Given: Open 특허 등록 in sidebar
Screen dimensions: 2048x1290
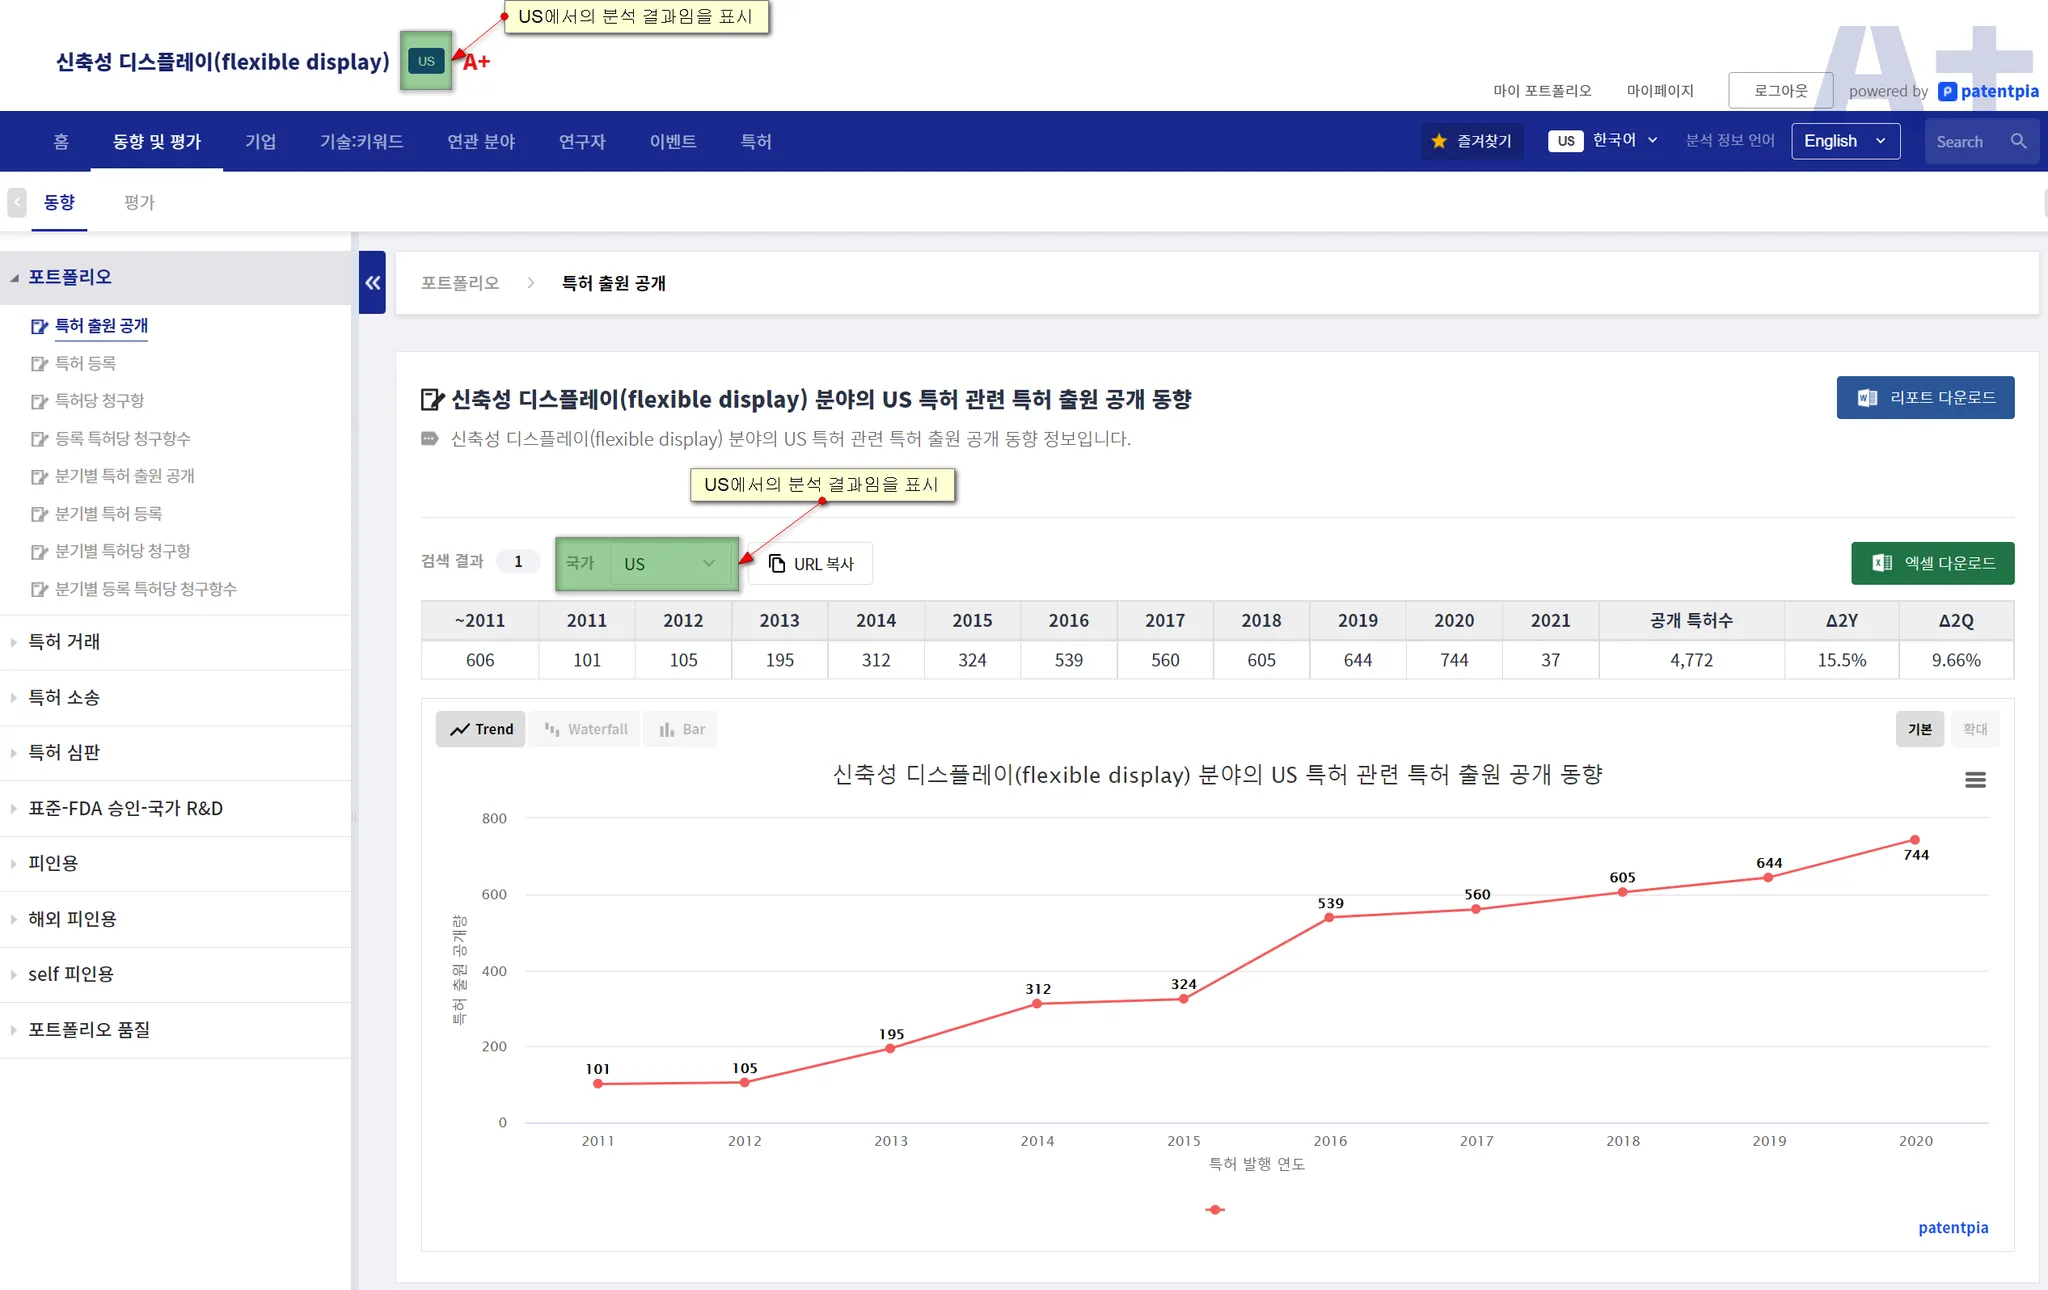Looking at the screenshot, I should pos(85,363).
